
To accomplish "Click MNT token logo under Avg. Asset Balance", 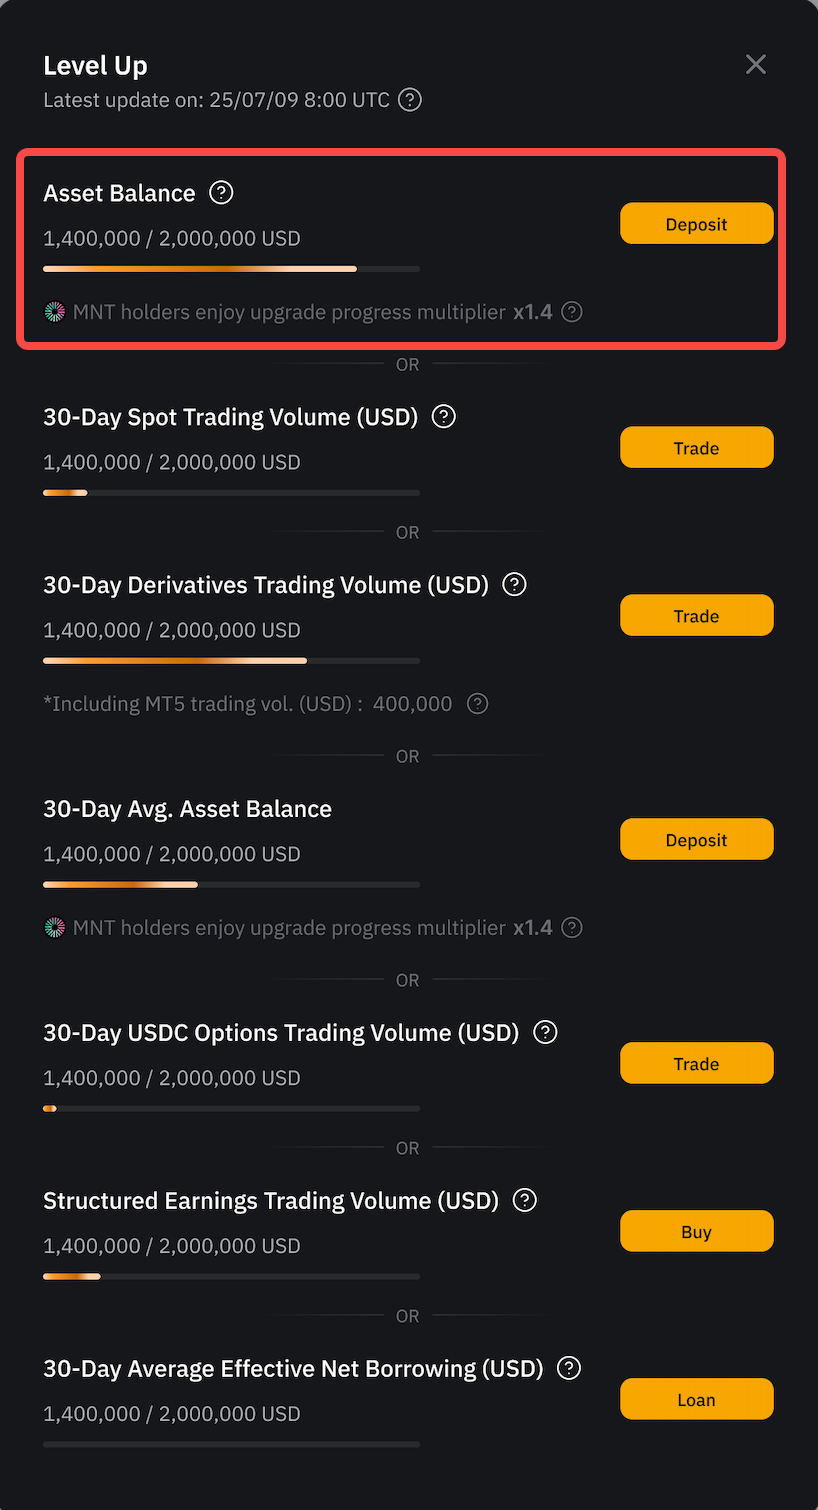I will coord(55,928).
